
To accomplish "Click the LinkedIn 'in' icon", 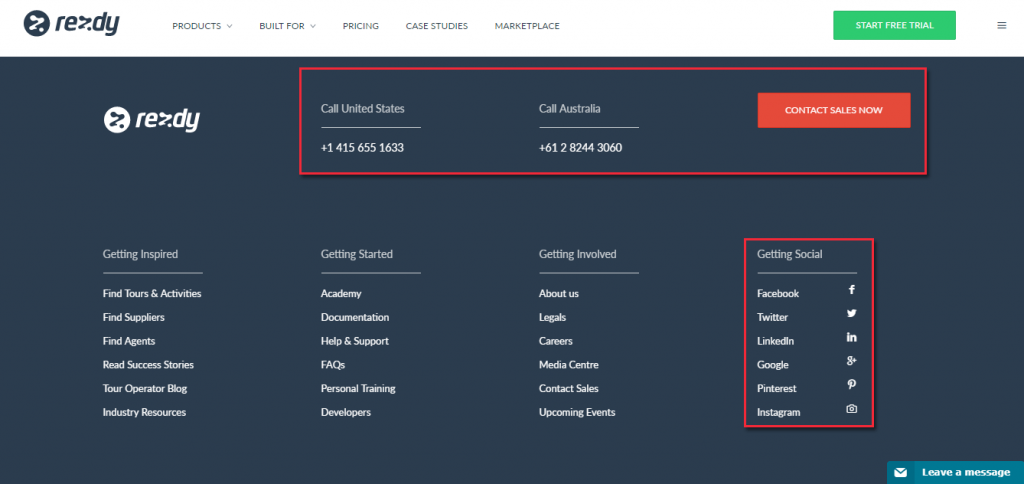I will click(x=852, y=337).
